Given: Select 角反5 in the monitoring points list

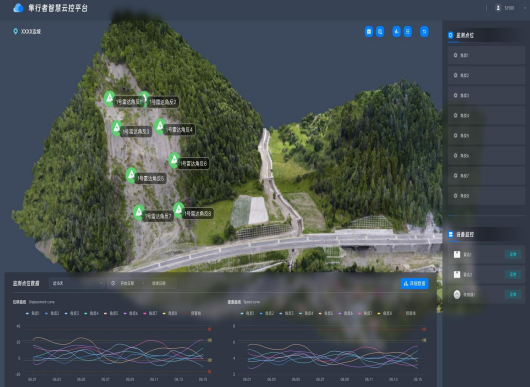Looking at the screenshot, I should pyautogui.click(x=486, y=136).
